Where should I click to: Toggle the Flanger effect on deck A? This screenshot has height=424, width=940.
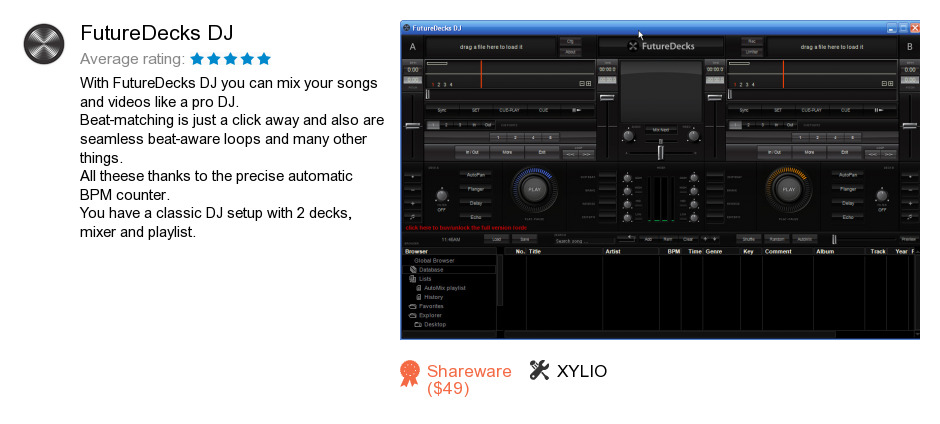(x=477, y=189)
